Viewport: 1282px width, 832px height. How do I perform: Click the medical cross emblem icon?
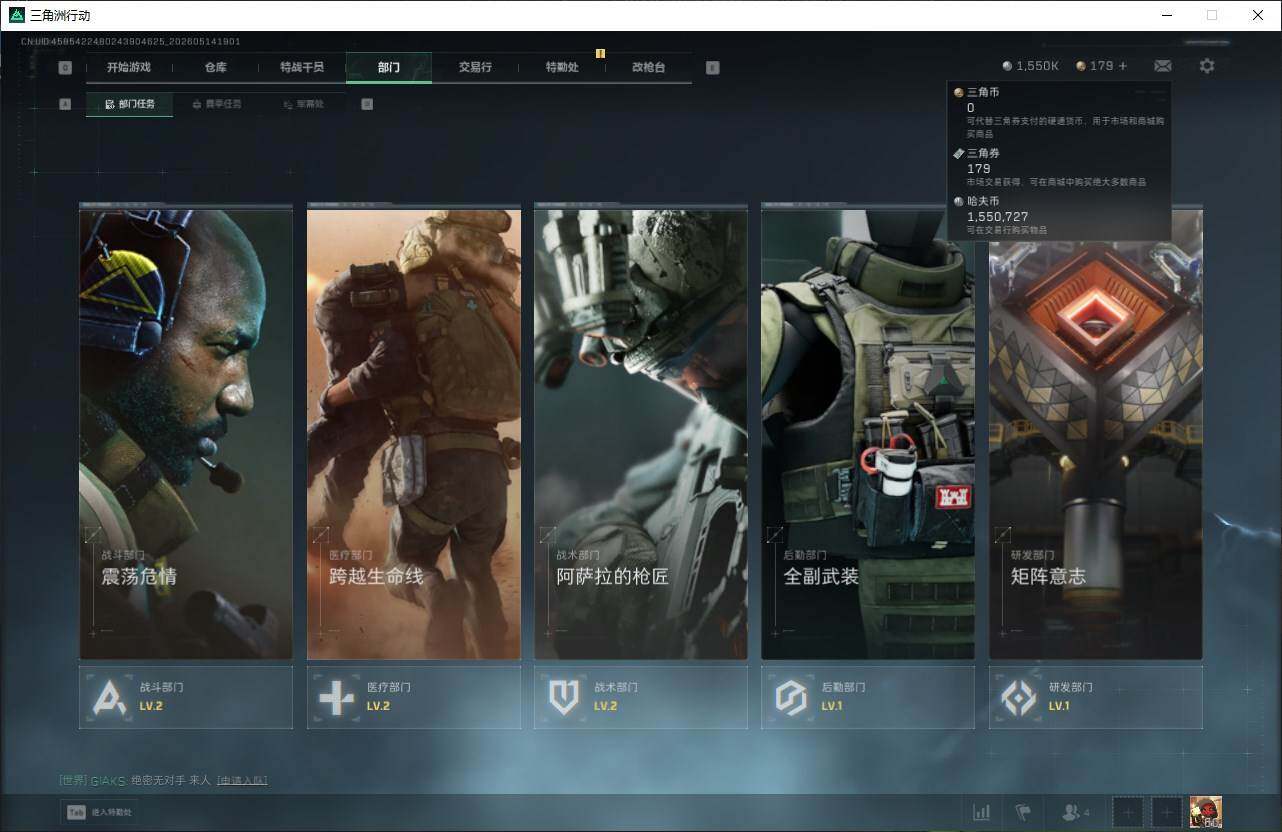[337, 697]
